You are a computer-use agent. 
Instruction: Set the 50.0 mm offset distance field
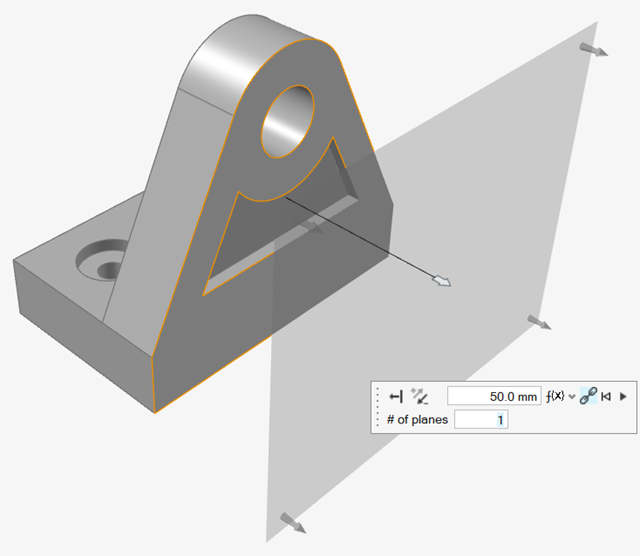pos(494,396)
